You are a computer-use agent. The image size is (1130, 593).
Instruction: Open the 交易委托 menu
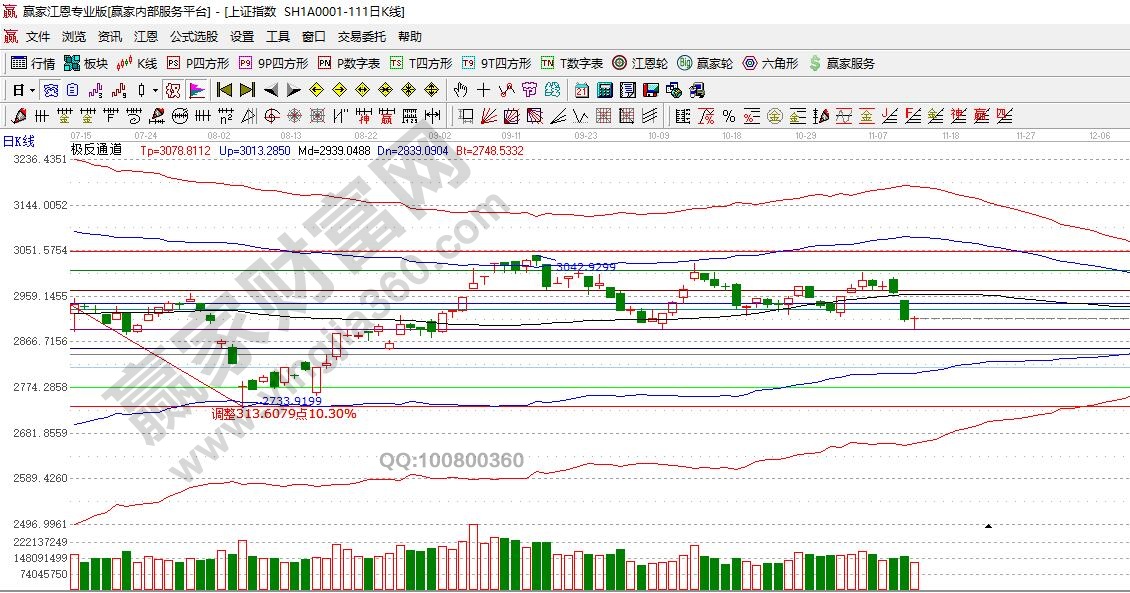click(x=361, y=37)
